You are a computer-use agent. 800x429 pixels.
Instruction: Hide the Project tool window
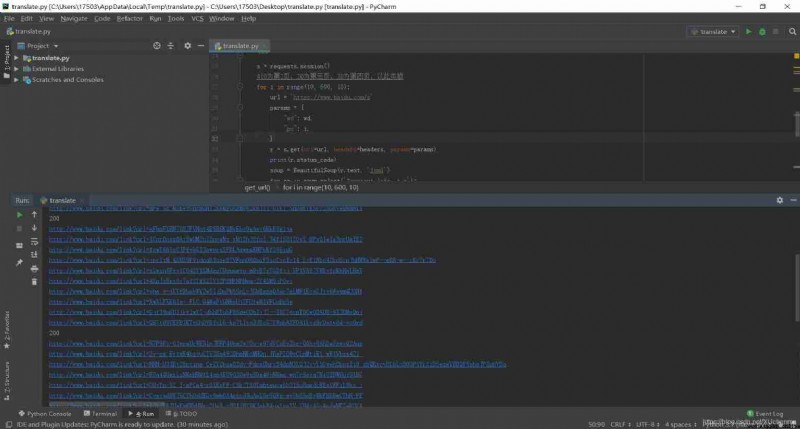201,46
